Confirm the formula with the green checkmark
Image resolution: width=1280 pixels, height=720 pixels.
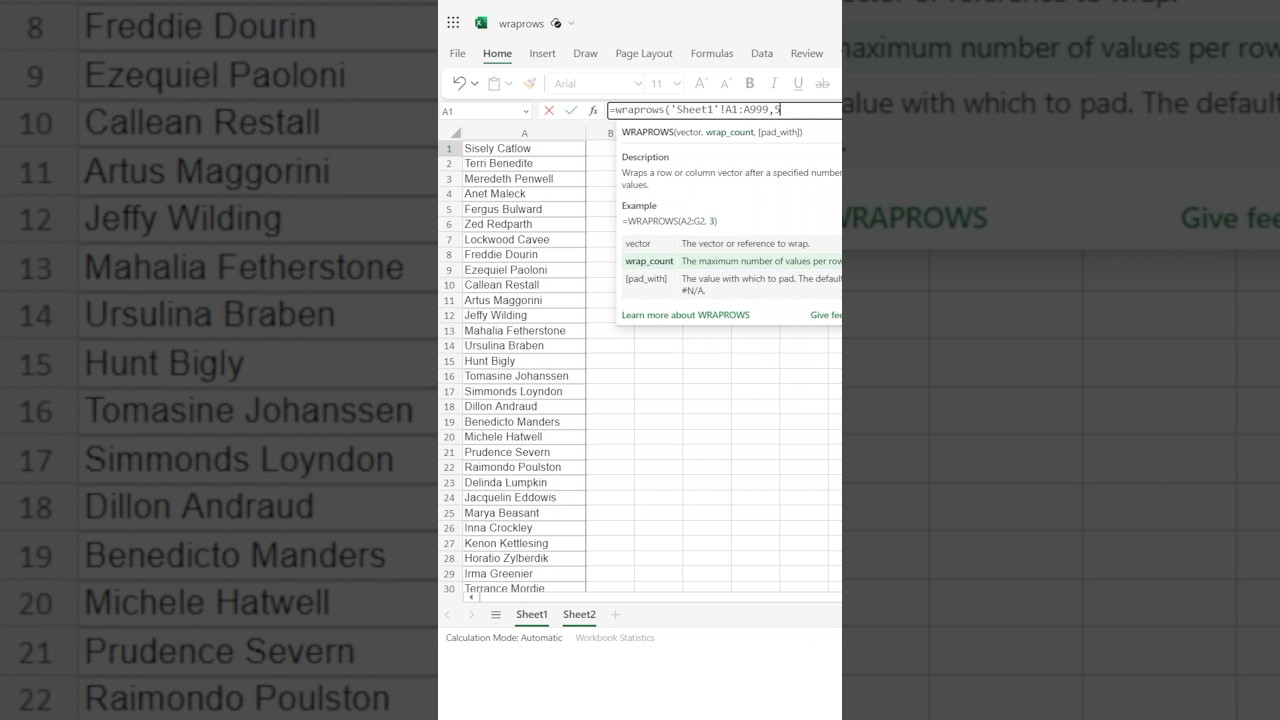[x=571, y=111]
